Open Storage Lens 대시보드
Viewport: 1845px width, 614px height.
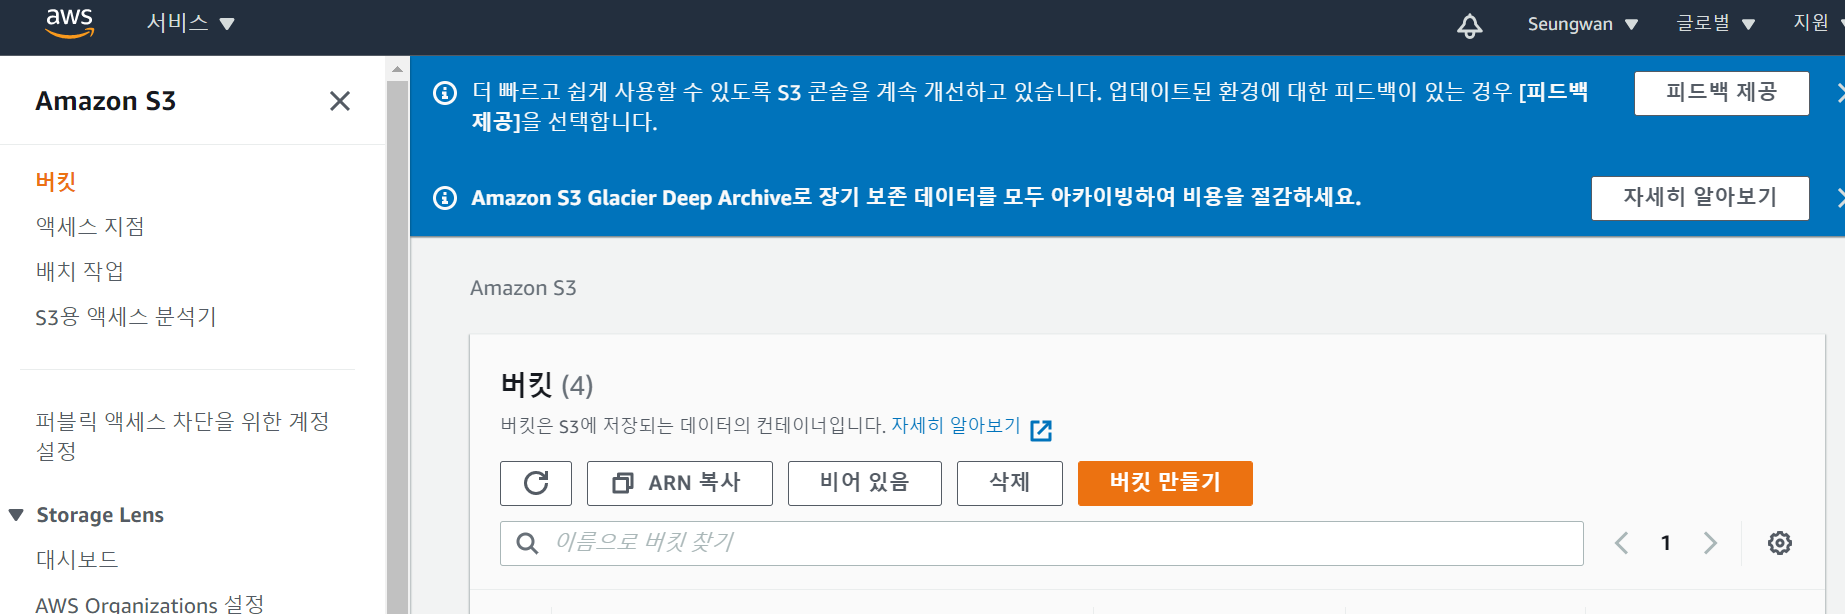[77, 560]
